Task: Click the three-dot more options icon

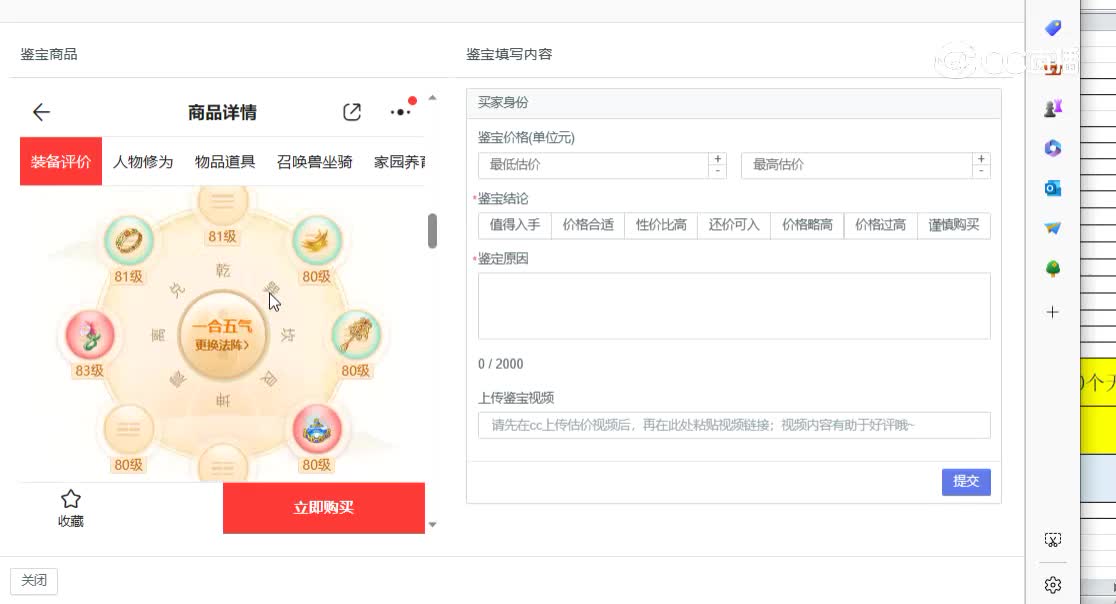Action: [x=399, y=113]
